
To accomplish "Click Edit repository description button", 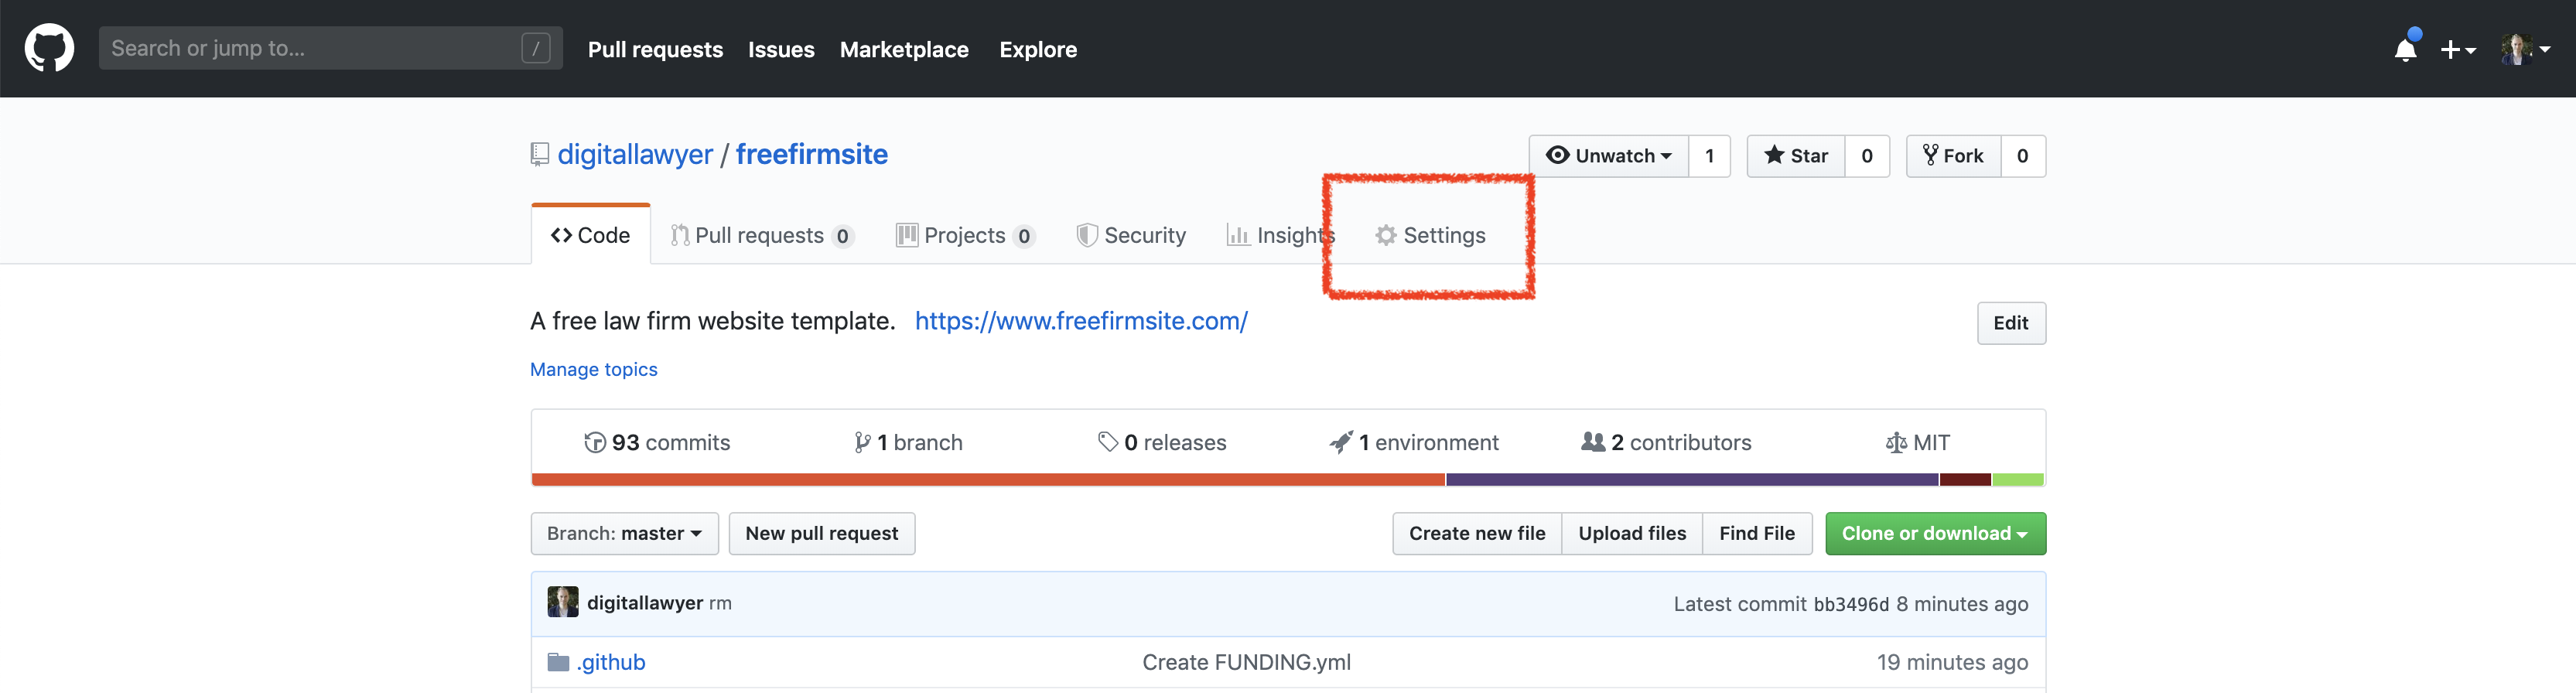I will tap(2010, 323).
